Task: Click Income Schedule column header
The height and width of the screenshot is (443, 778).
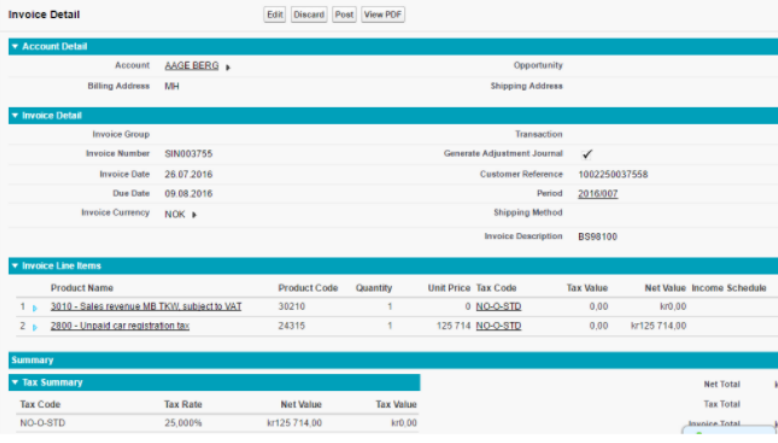Action: 729,288
